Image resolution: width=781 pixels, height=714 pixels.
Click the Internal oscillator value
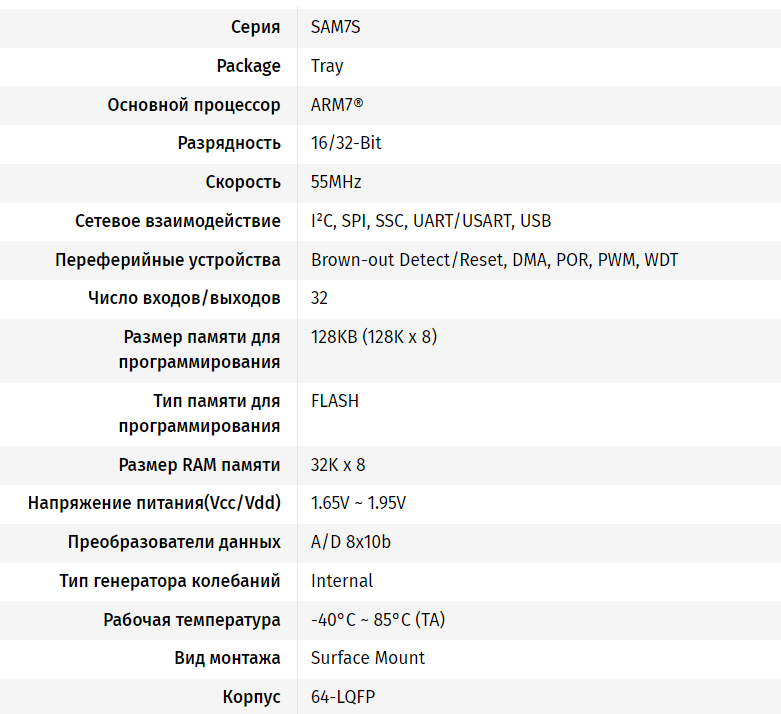(342, 581)
